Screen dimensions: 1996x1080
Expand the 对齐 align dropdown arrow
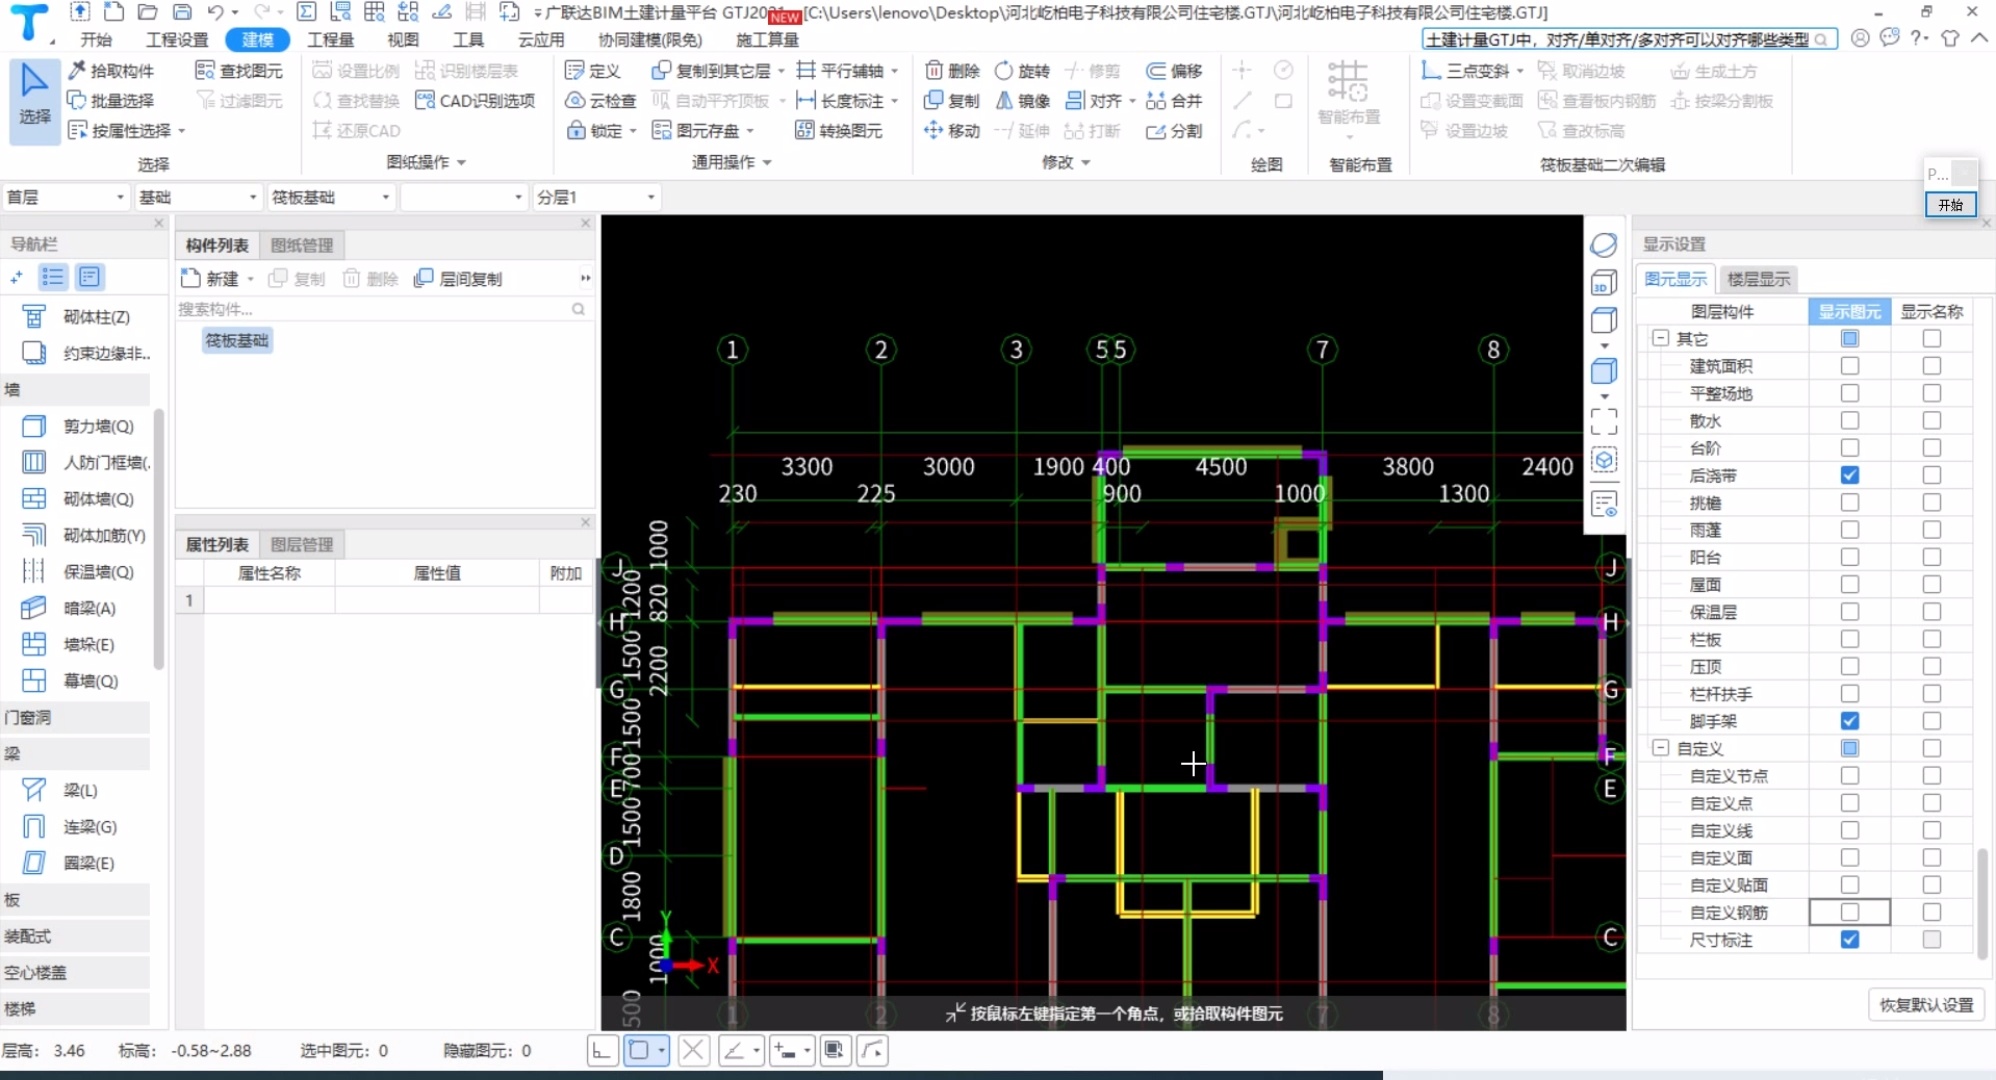click(1132, 101)
